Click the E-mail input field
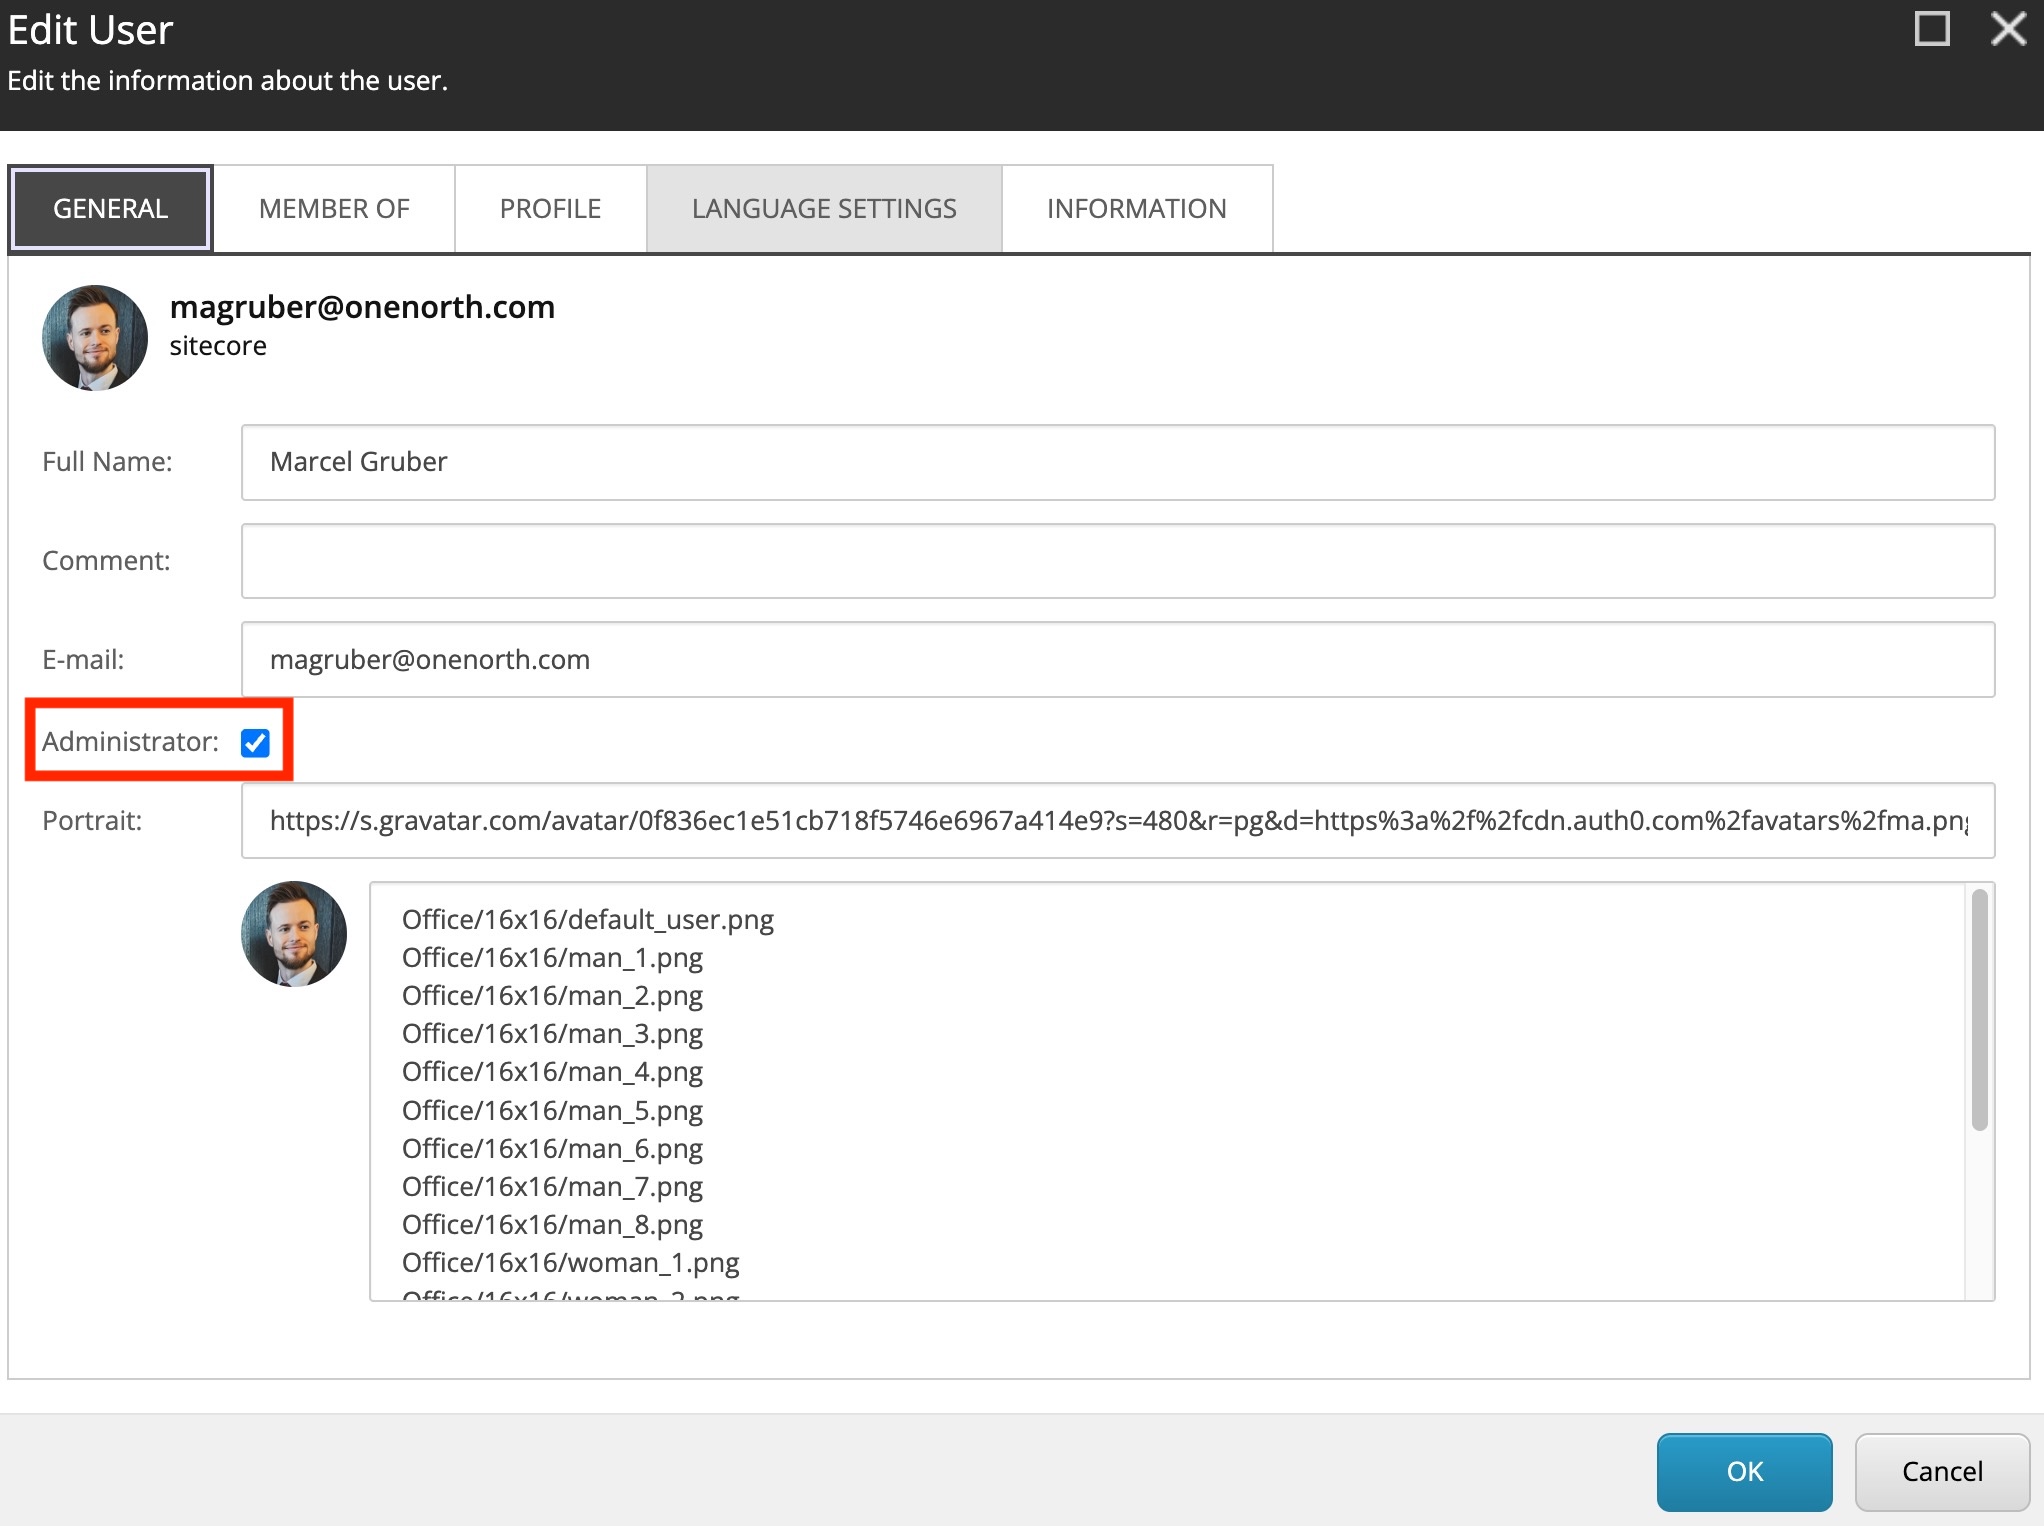Screen dimensions: 2044x1526 click(x=1118, y=660)
